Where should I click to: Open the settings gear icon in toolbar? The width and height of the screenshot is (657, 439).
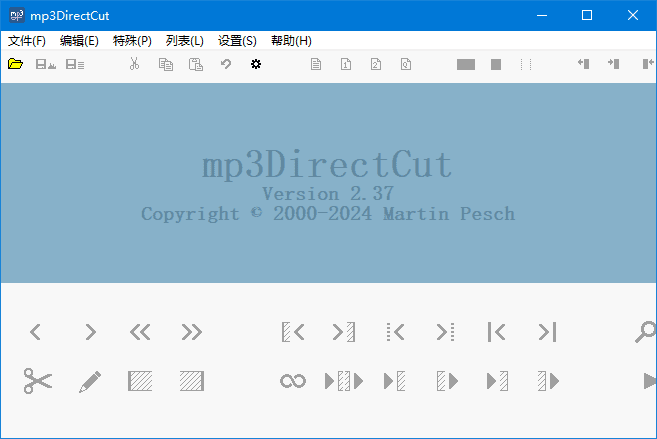click(x=256, y=64)
